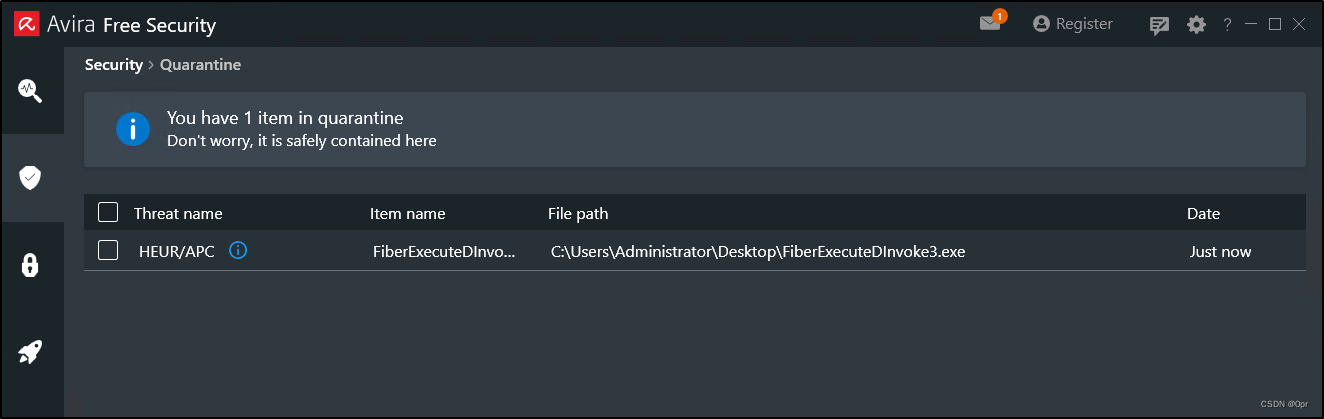Open the mail notifications icon
The height and width of the screenshot is (419, 1324).
(990, 24)
